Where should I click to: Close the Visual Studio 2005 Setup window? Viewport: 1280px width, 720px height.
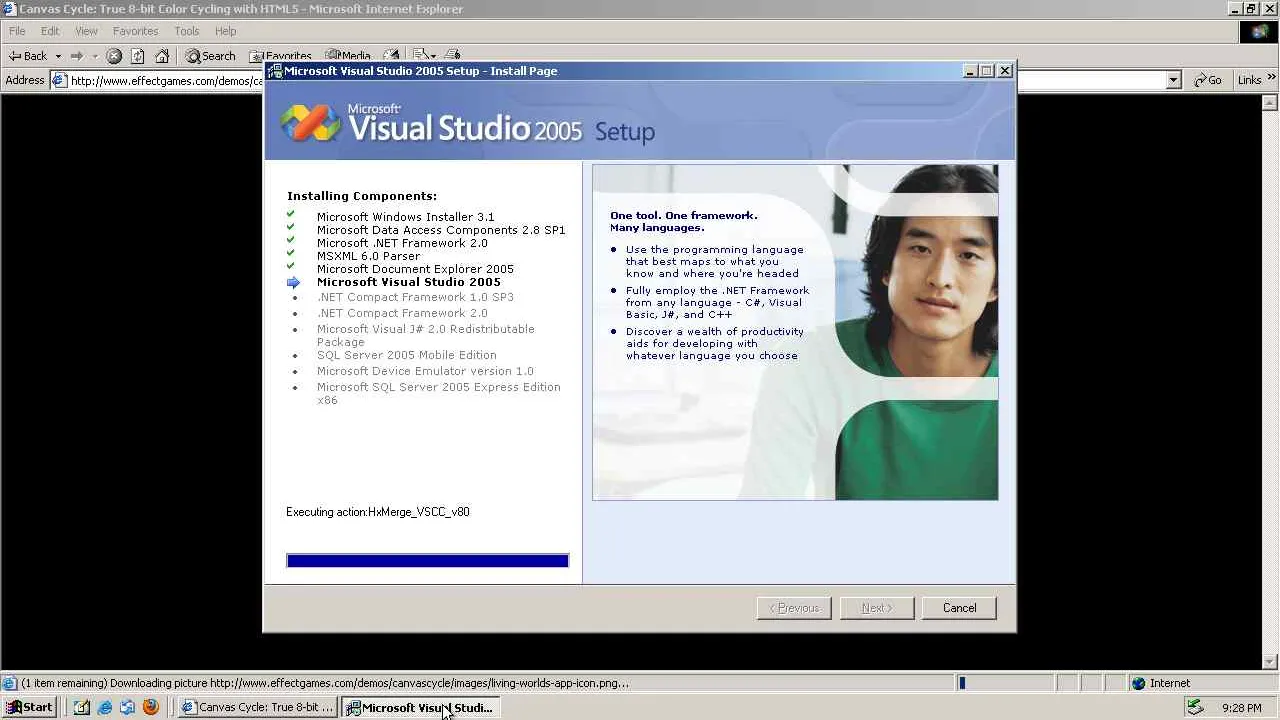[x=1005, y=71]
